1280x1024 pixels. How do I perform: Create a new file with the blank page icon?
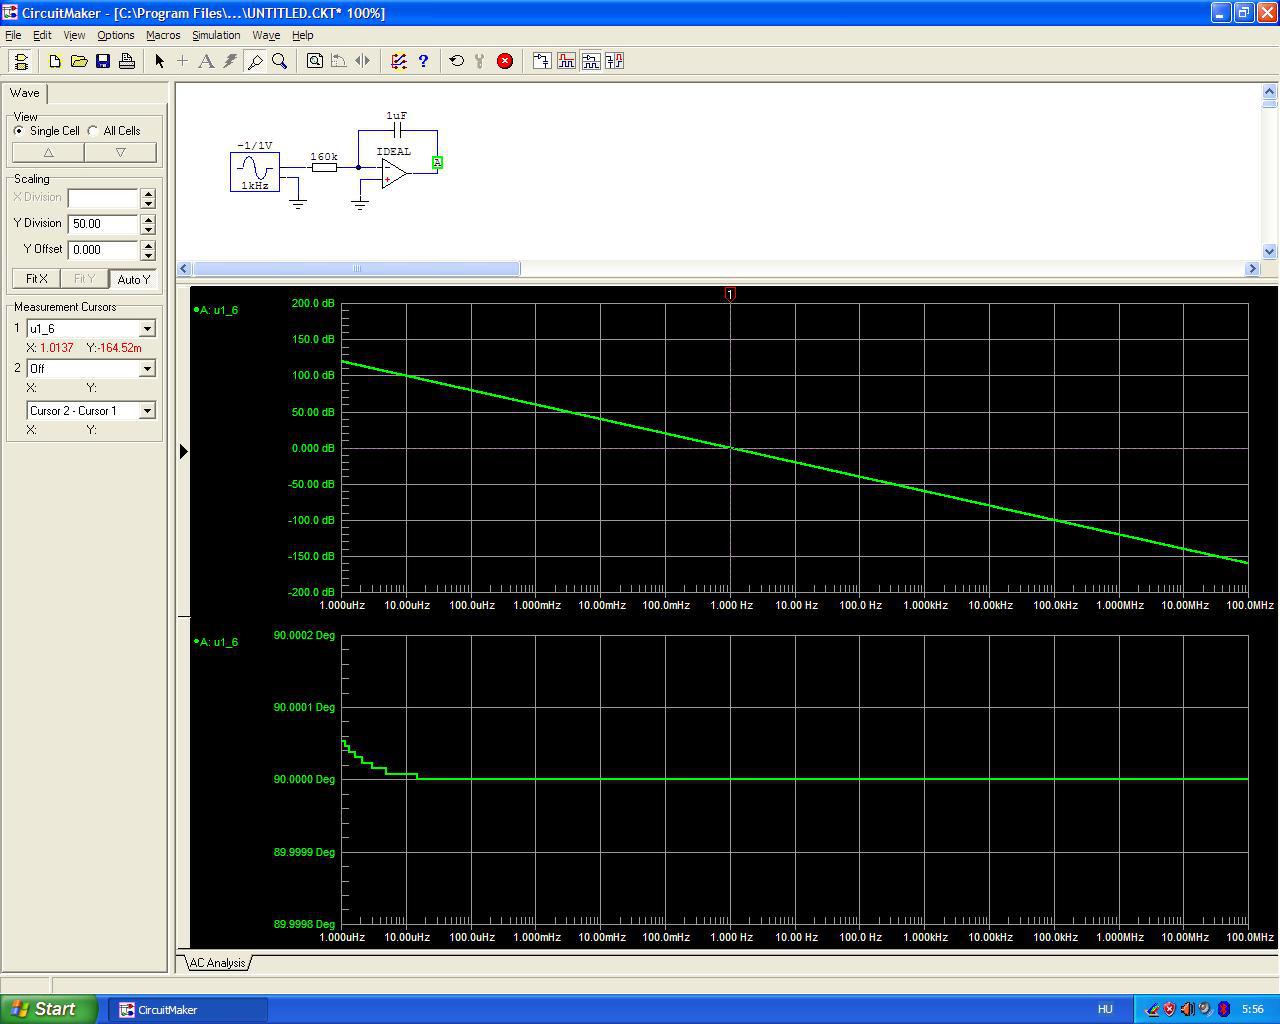55,61
